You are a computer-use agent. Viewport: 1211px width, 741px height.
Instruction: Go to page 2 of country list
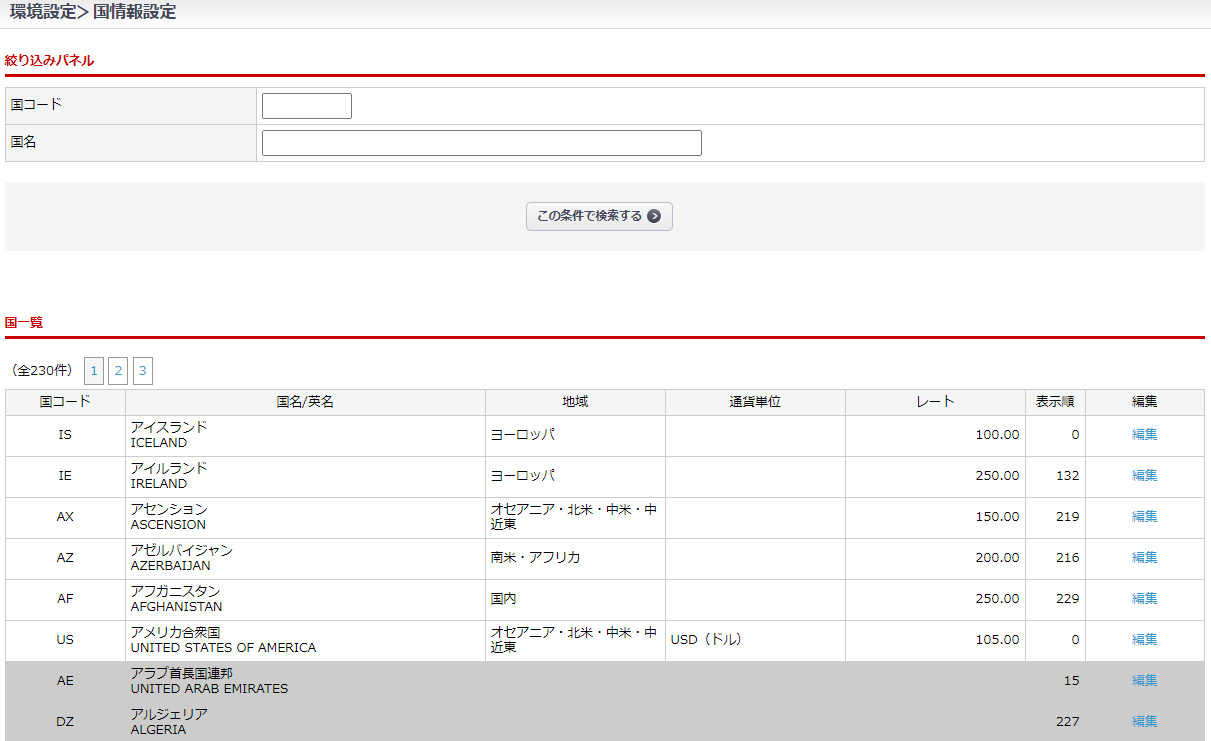[118, 371]
